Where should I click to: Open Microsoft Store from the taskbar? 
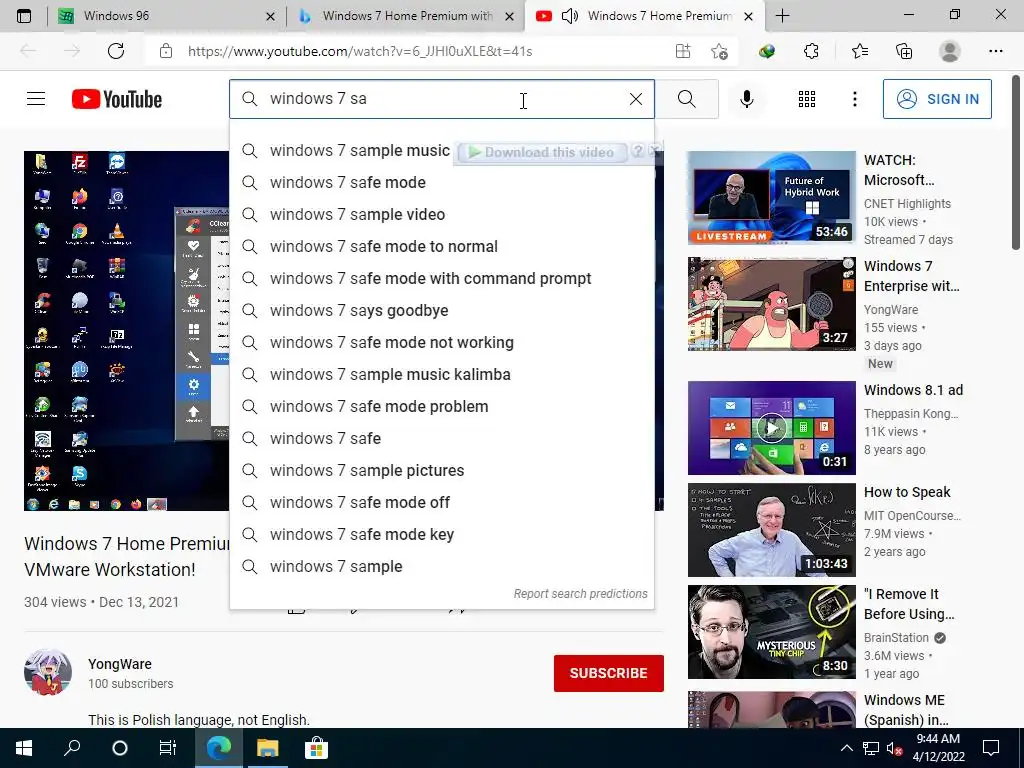point(315,748)
